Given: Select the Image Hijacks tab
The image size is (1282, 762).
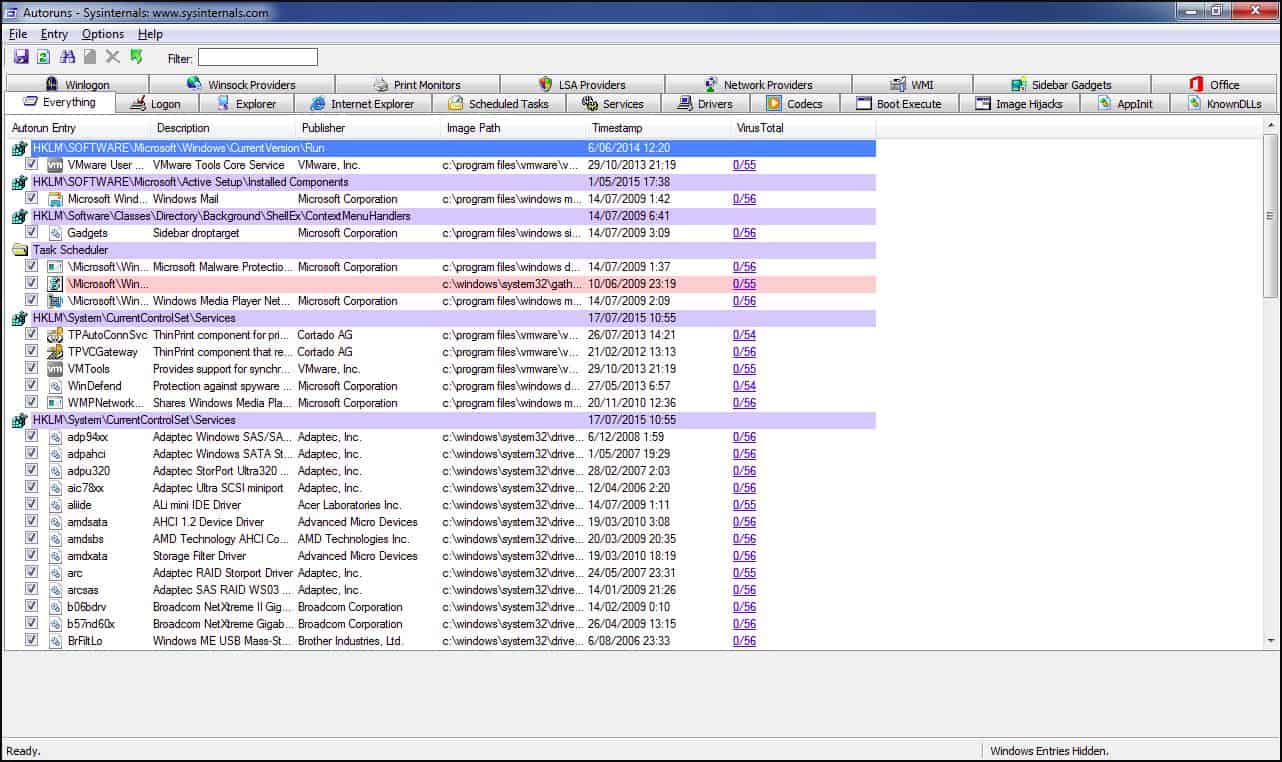Looking at the screenshot, I should point(1019,103).
